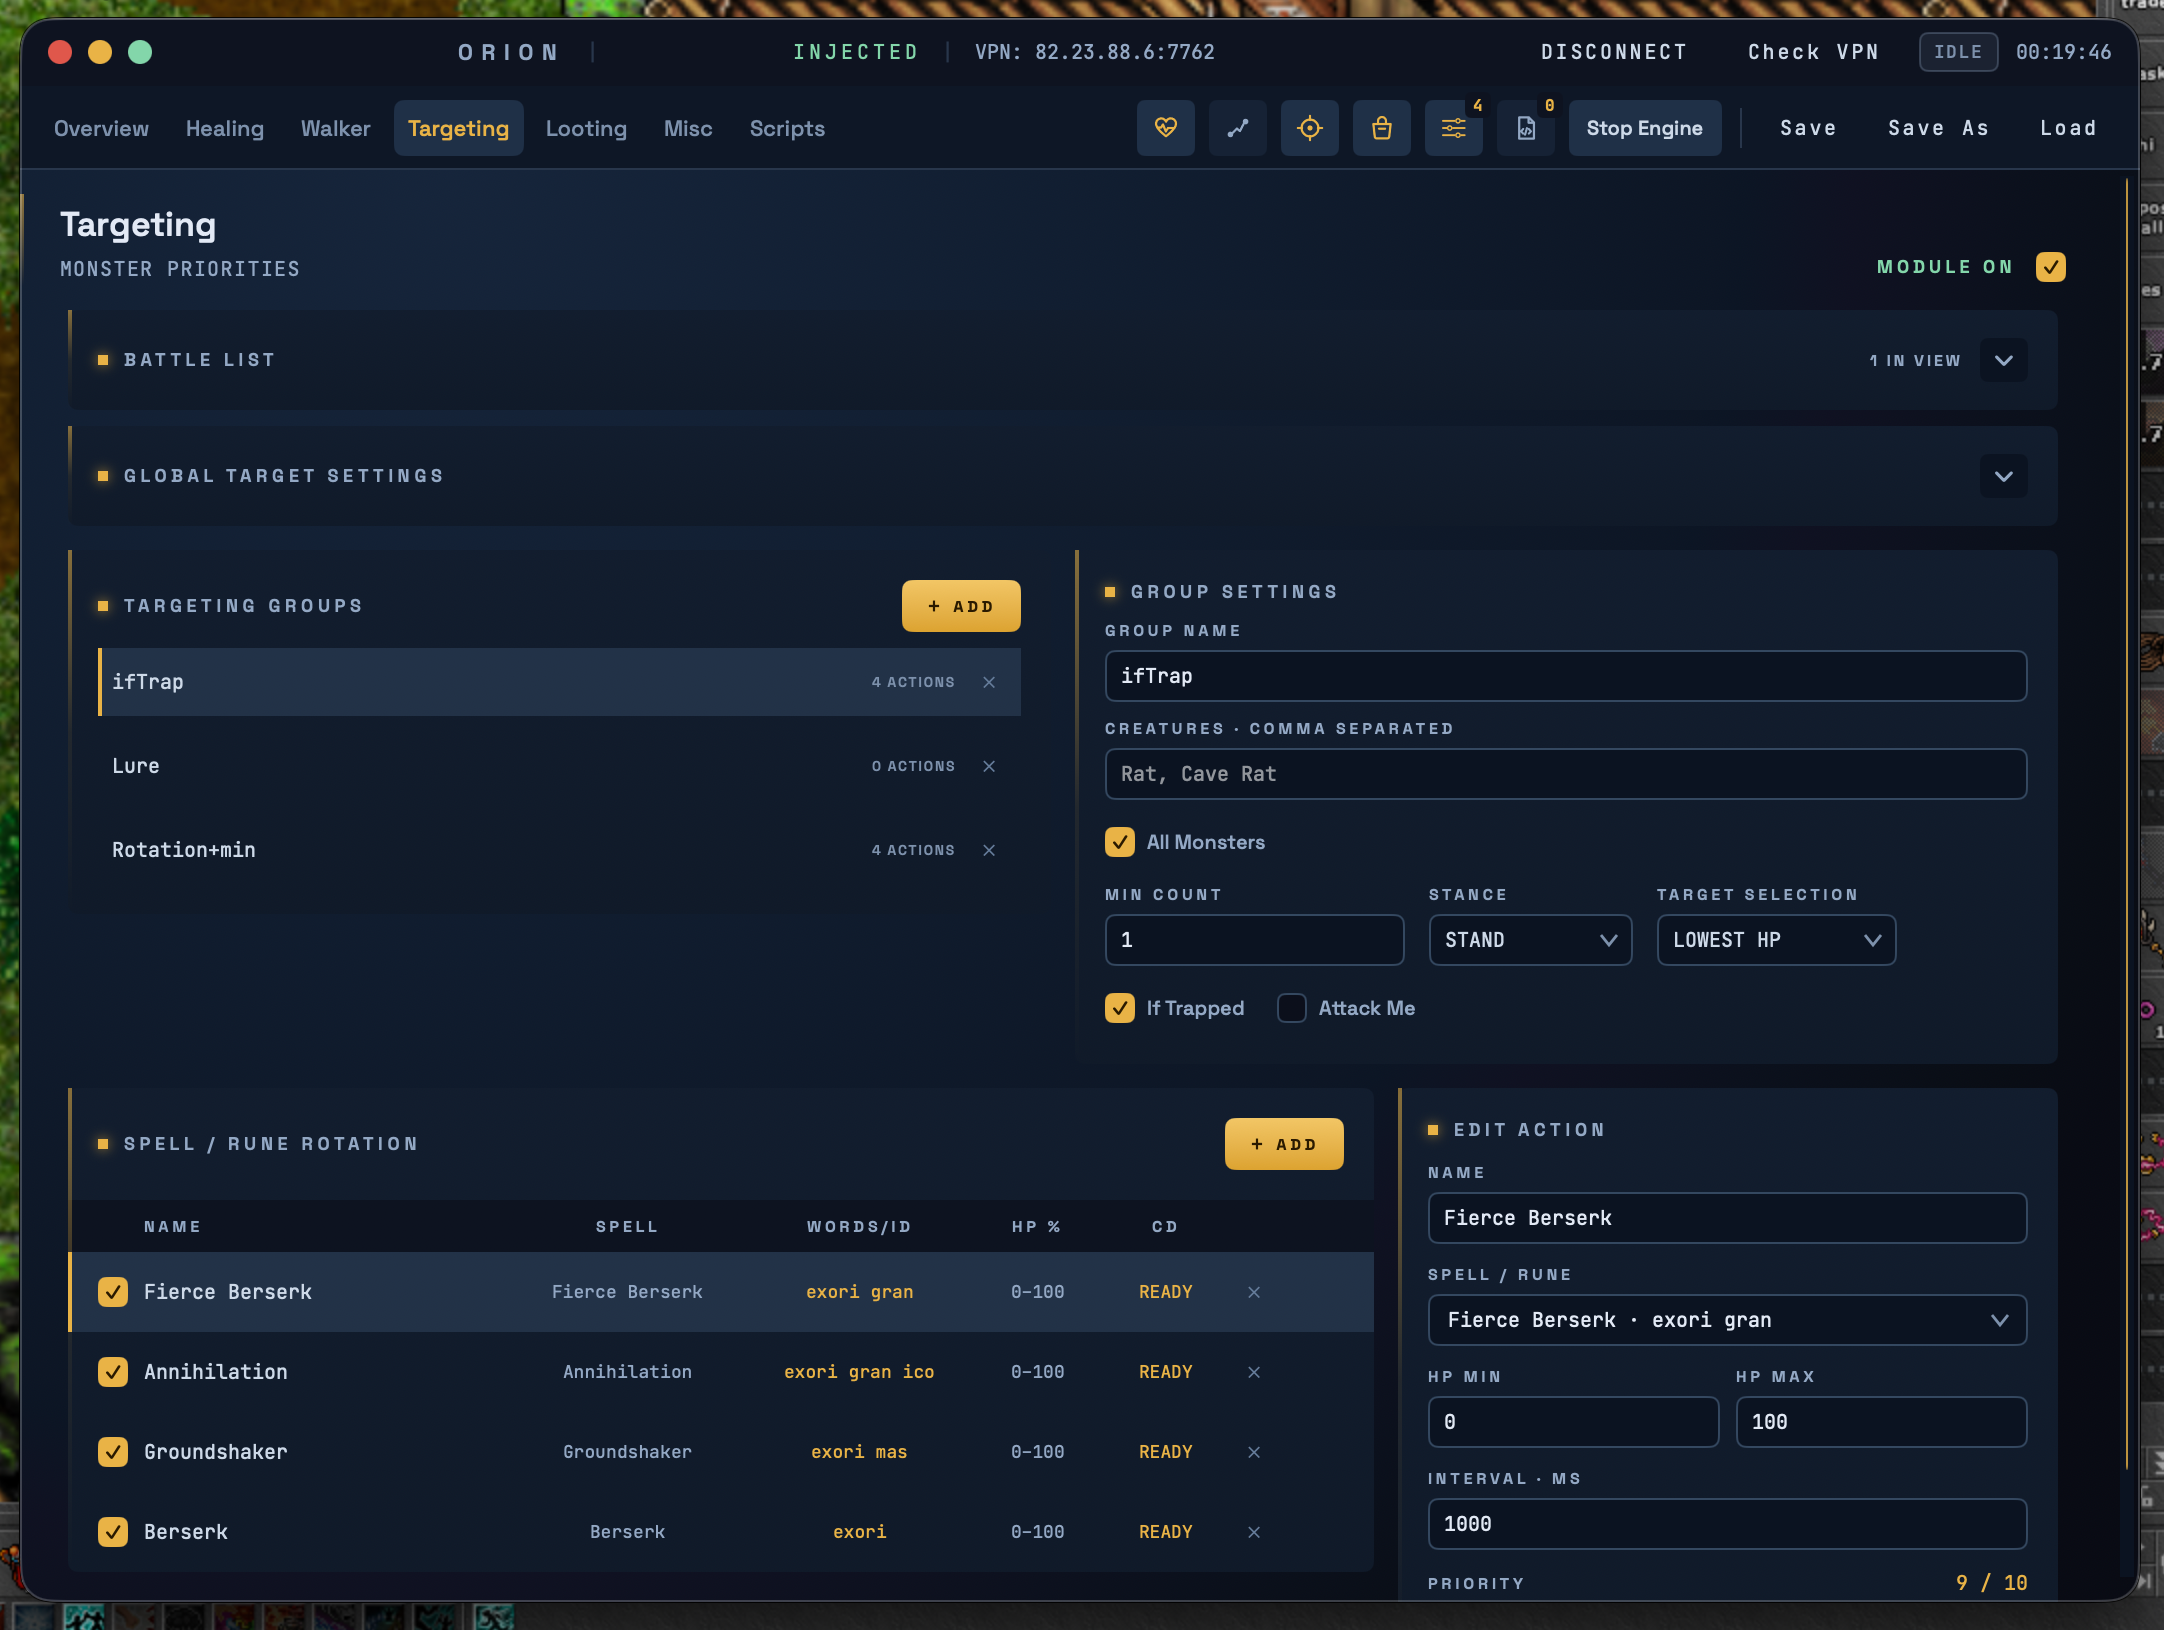Uncheck the If Trapped checkbox
Viewport: 2164px width, 1630px height.
[x=1120, y=1008]
